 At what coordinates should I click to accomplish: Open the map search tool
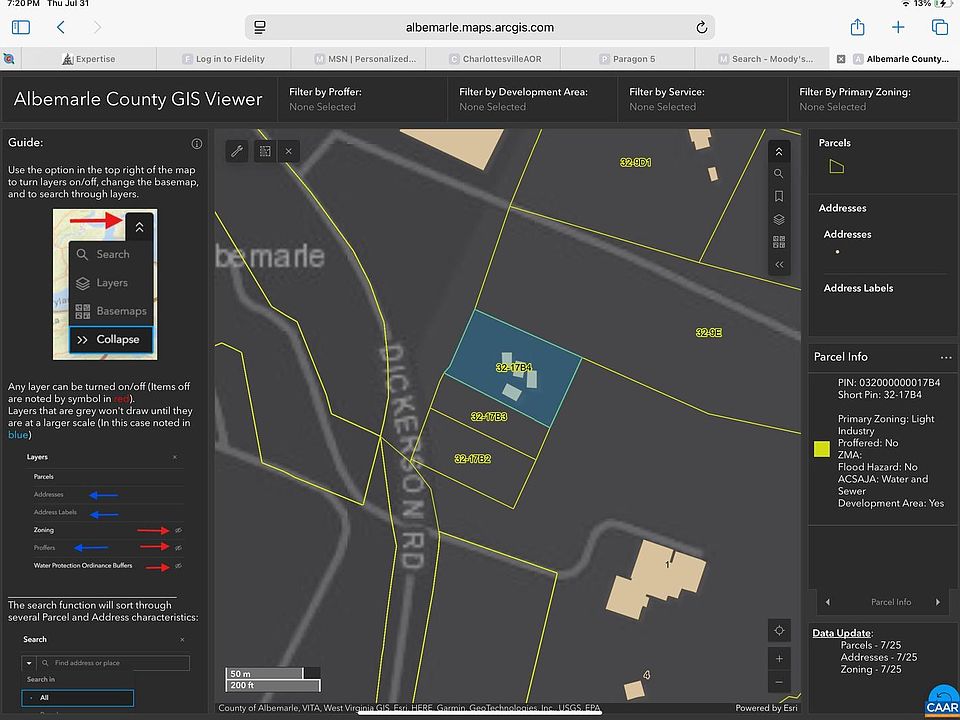point(779,173)
